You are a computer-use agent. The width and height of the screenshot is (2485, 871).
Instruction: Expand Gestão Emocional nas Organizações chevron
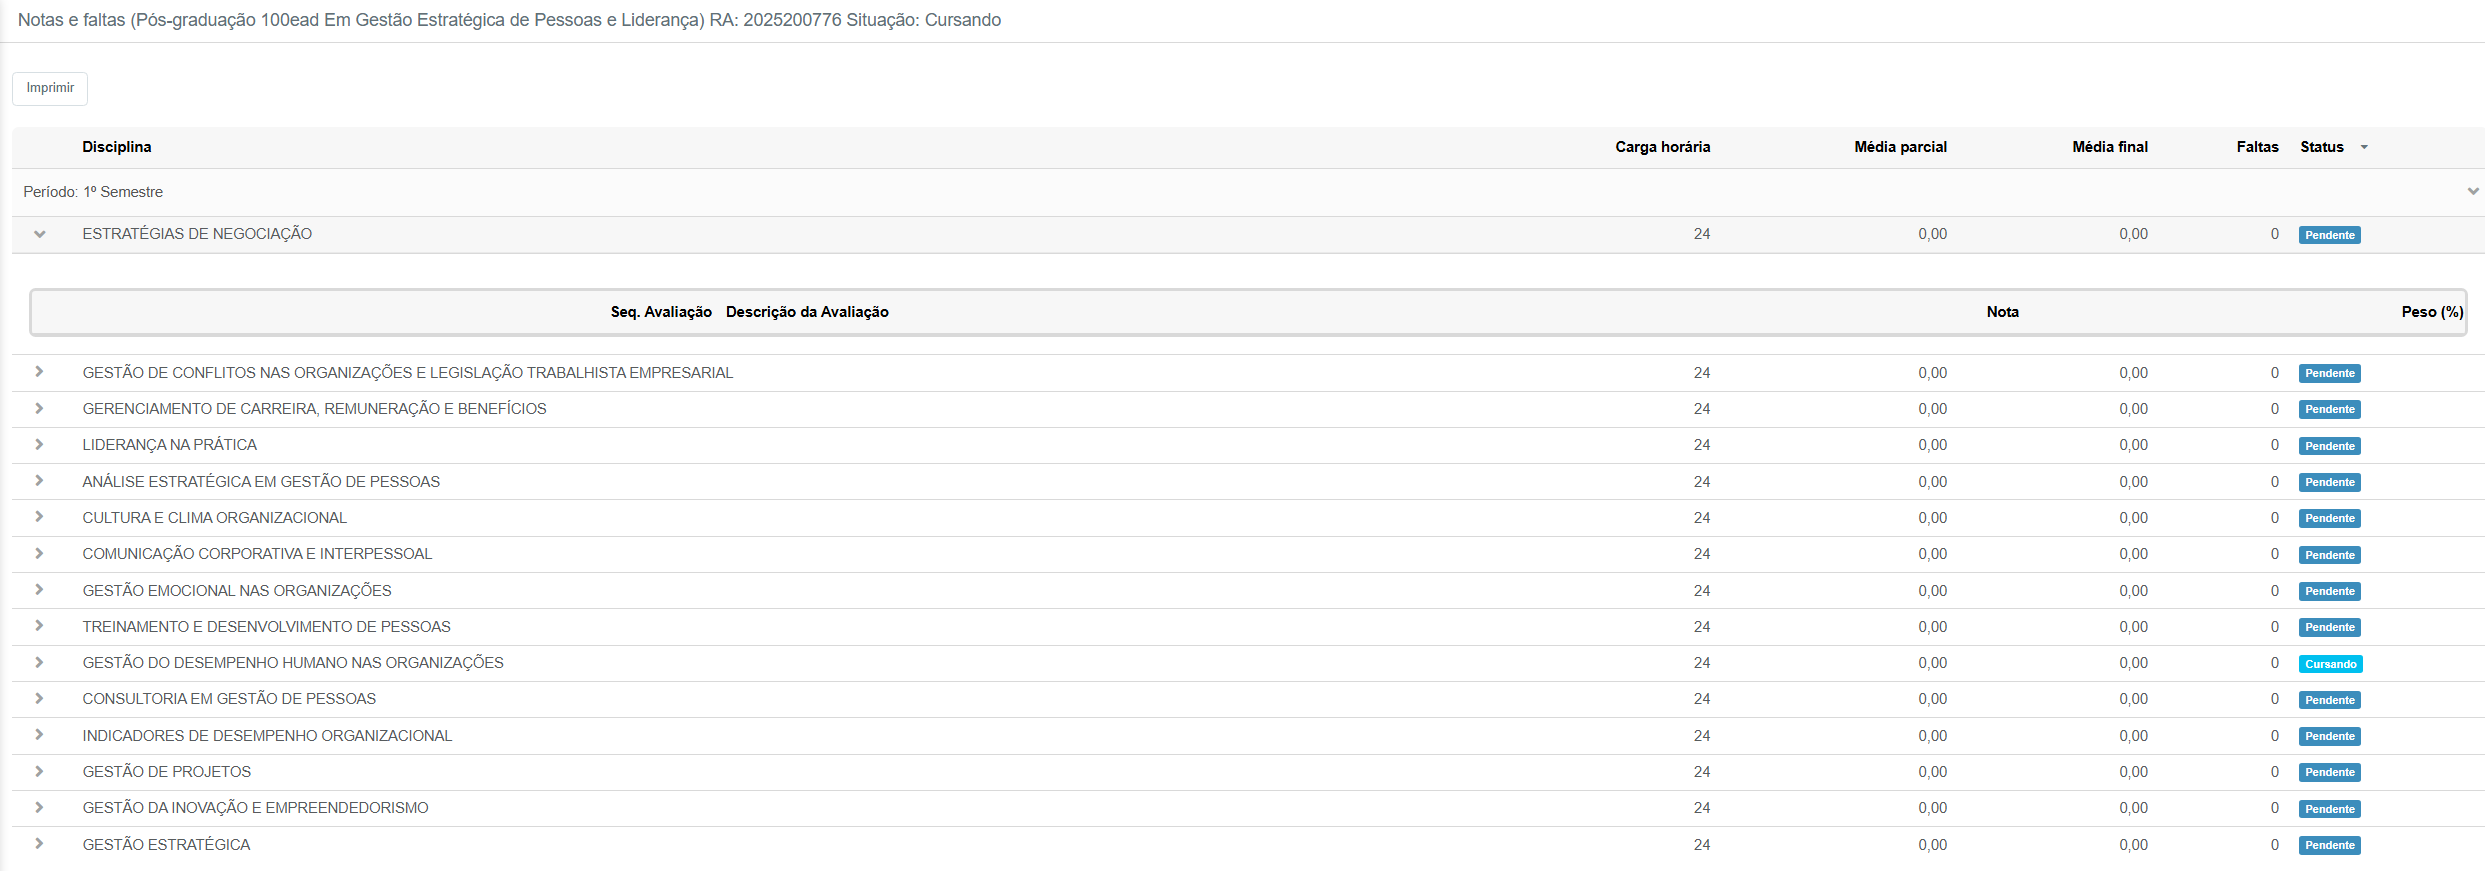39,590
